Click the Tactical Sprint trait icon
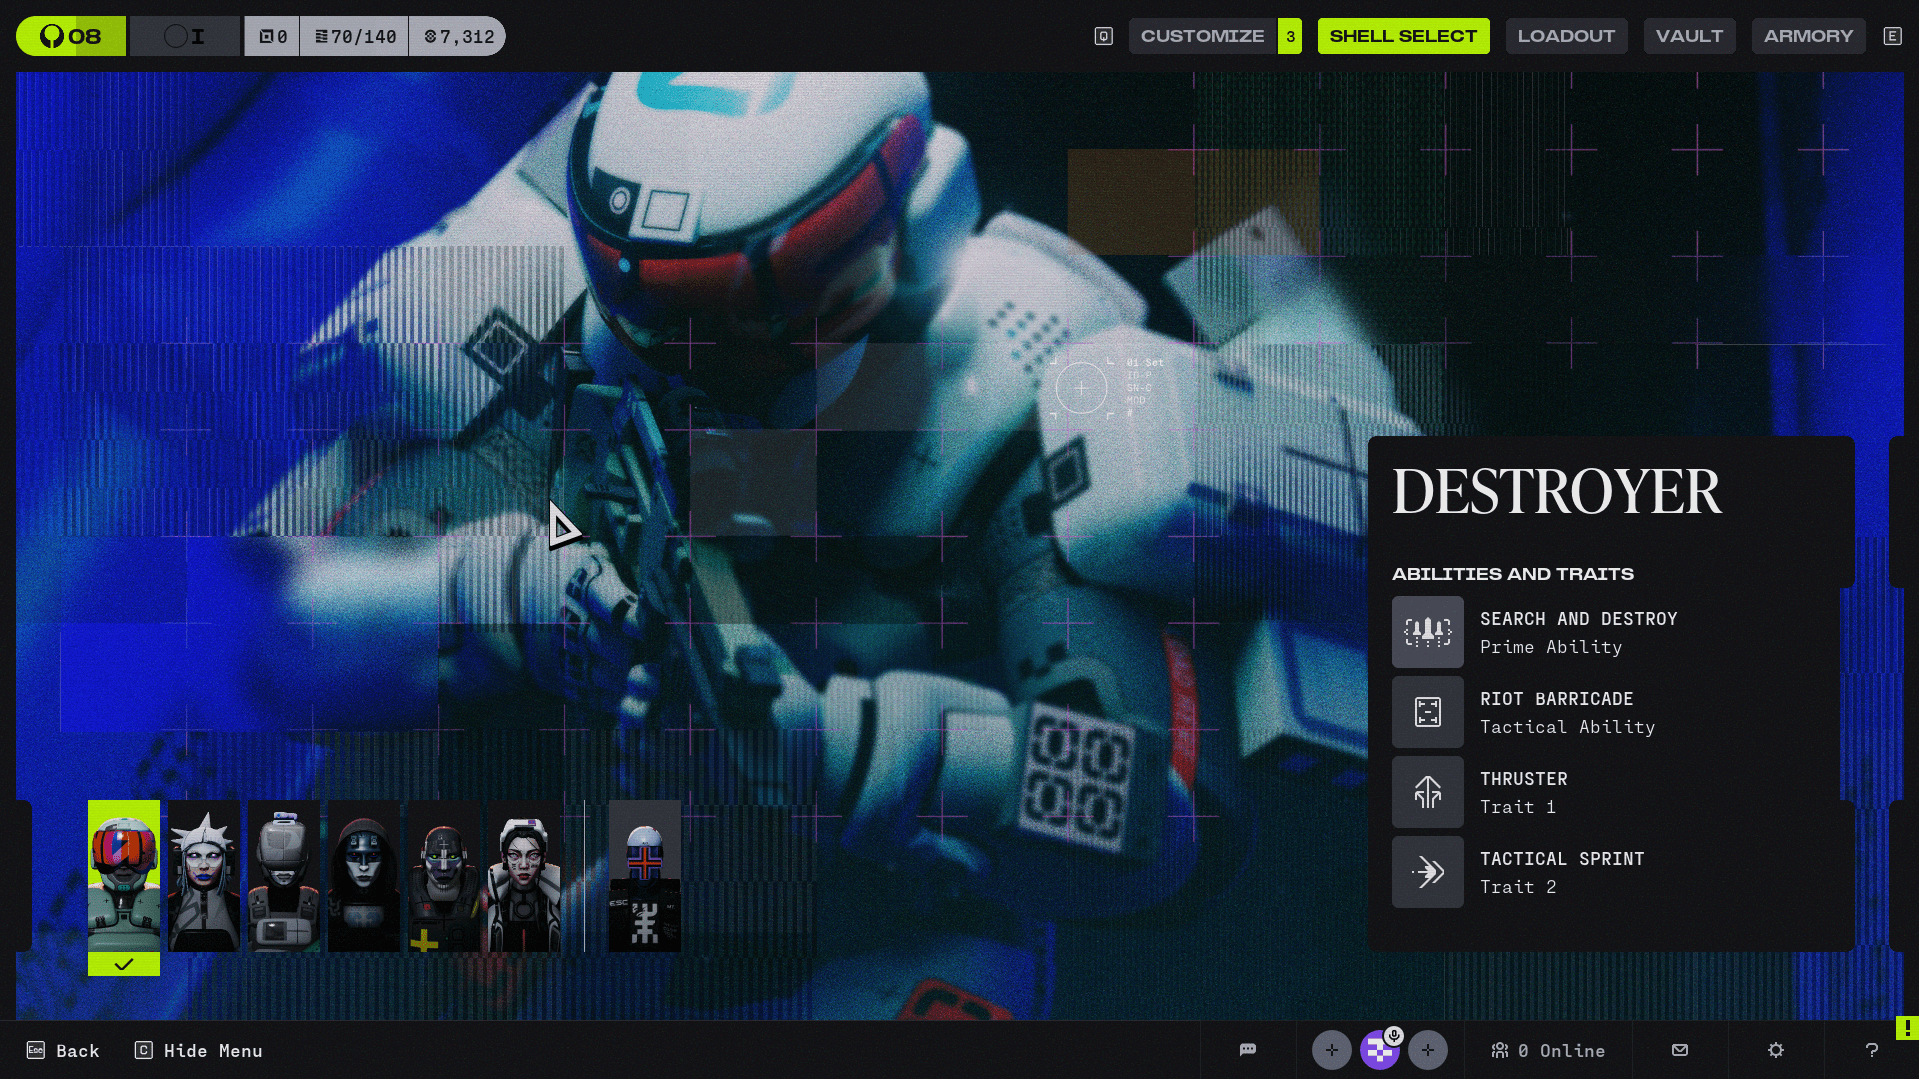The image size is (1919, 1079). [1427, 872]
